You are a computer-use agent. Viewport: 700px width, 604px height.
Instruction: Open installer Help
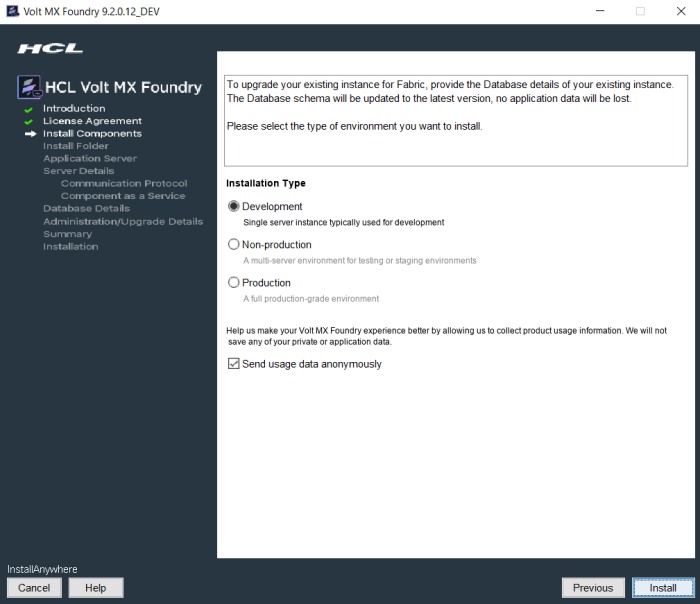pos(96,588)
